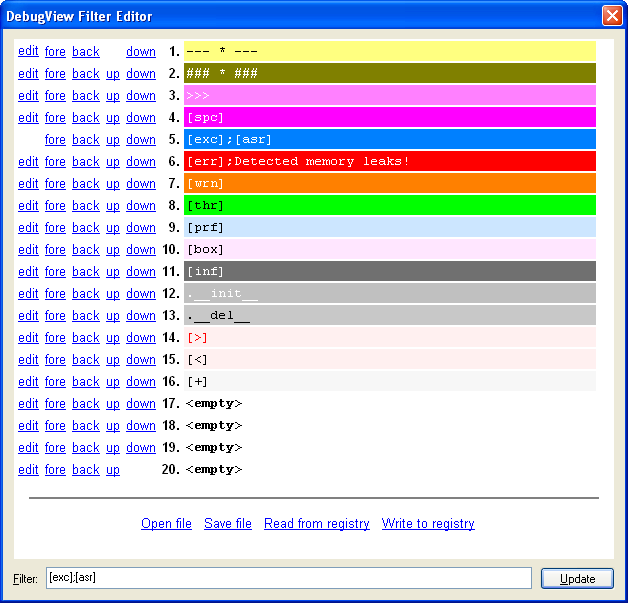Select <empty> text in row 20
Image resolution: width=628 pixels, height=603 pixels.
click(214, 470)
